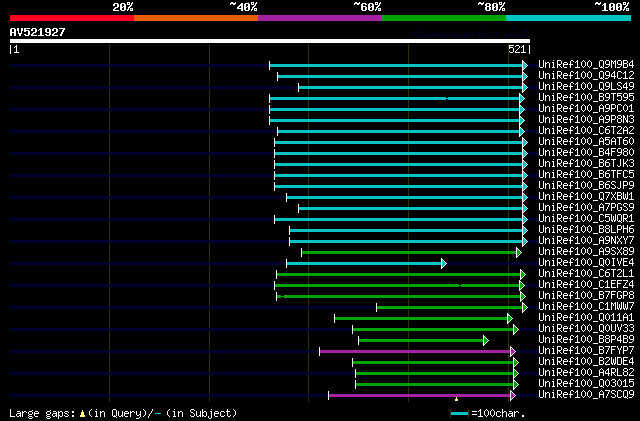Click the short cyan bar for UniRef100_Q0IVE4
The height and width of the screenshot is (421, 640).
[367, 264]
